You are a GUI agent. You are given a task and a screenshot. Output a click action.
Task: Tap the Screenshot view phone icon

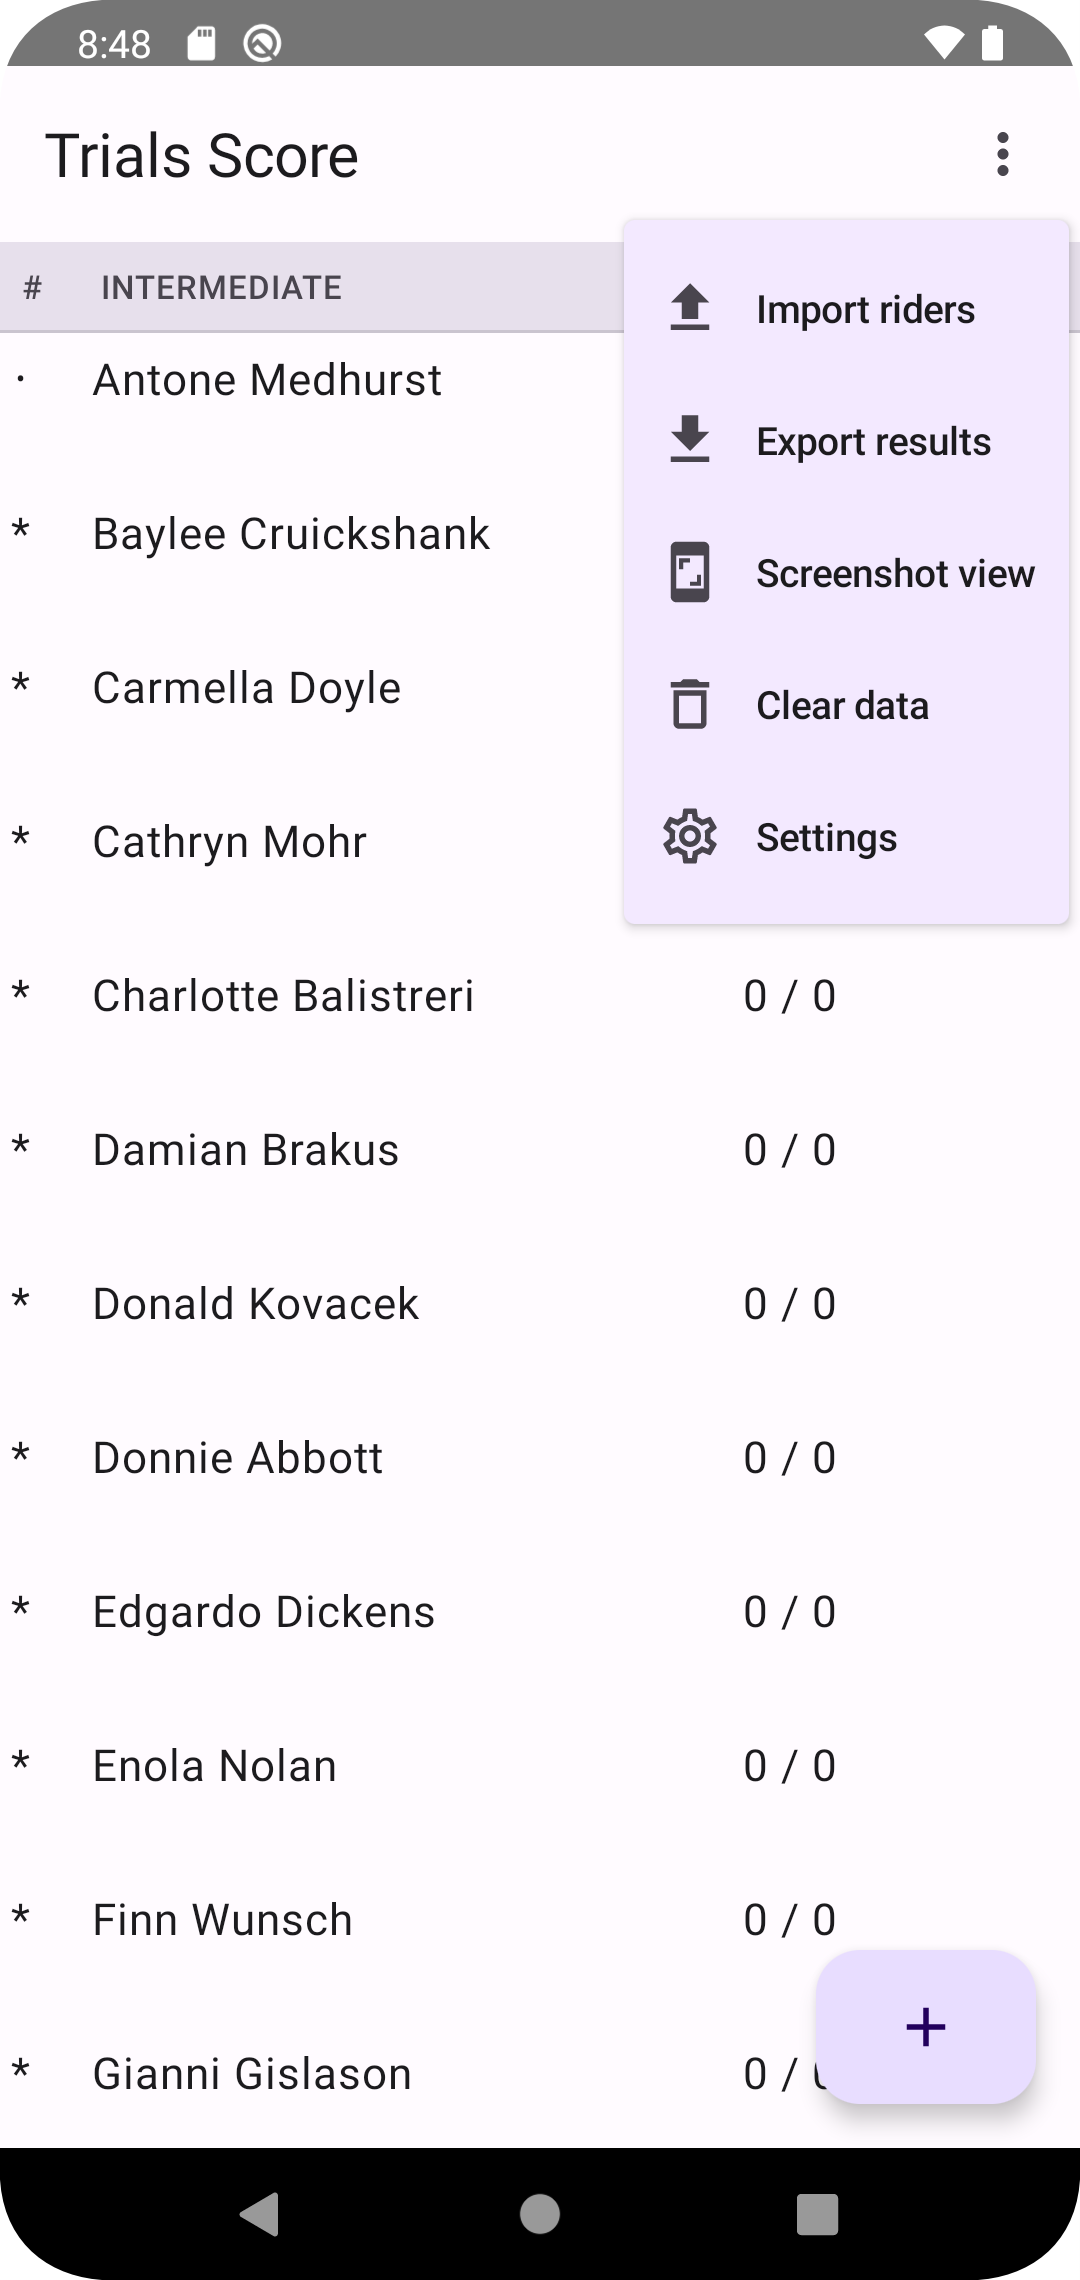[x=689, y=573]
